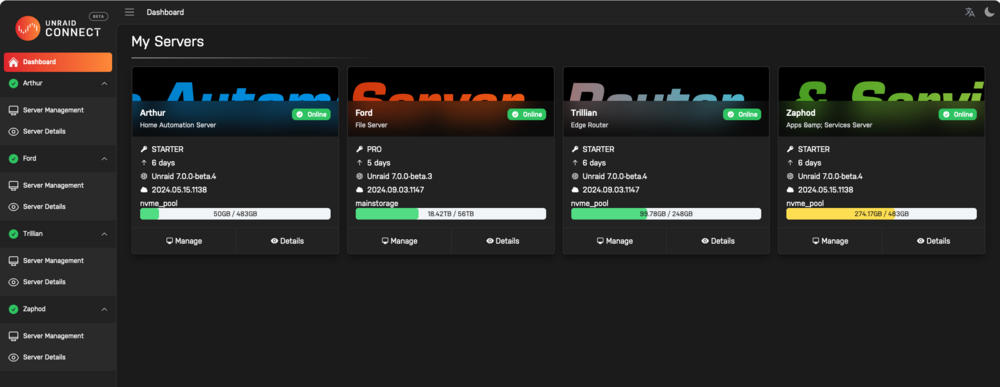Image resolution: width=1000 pixels, height=387 pixels.
Task: Open the hamburger menu icon
Action: coord(129,12)
